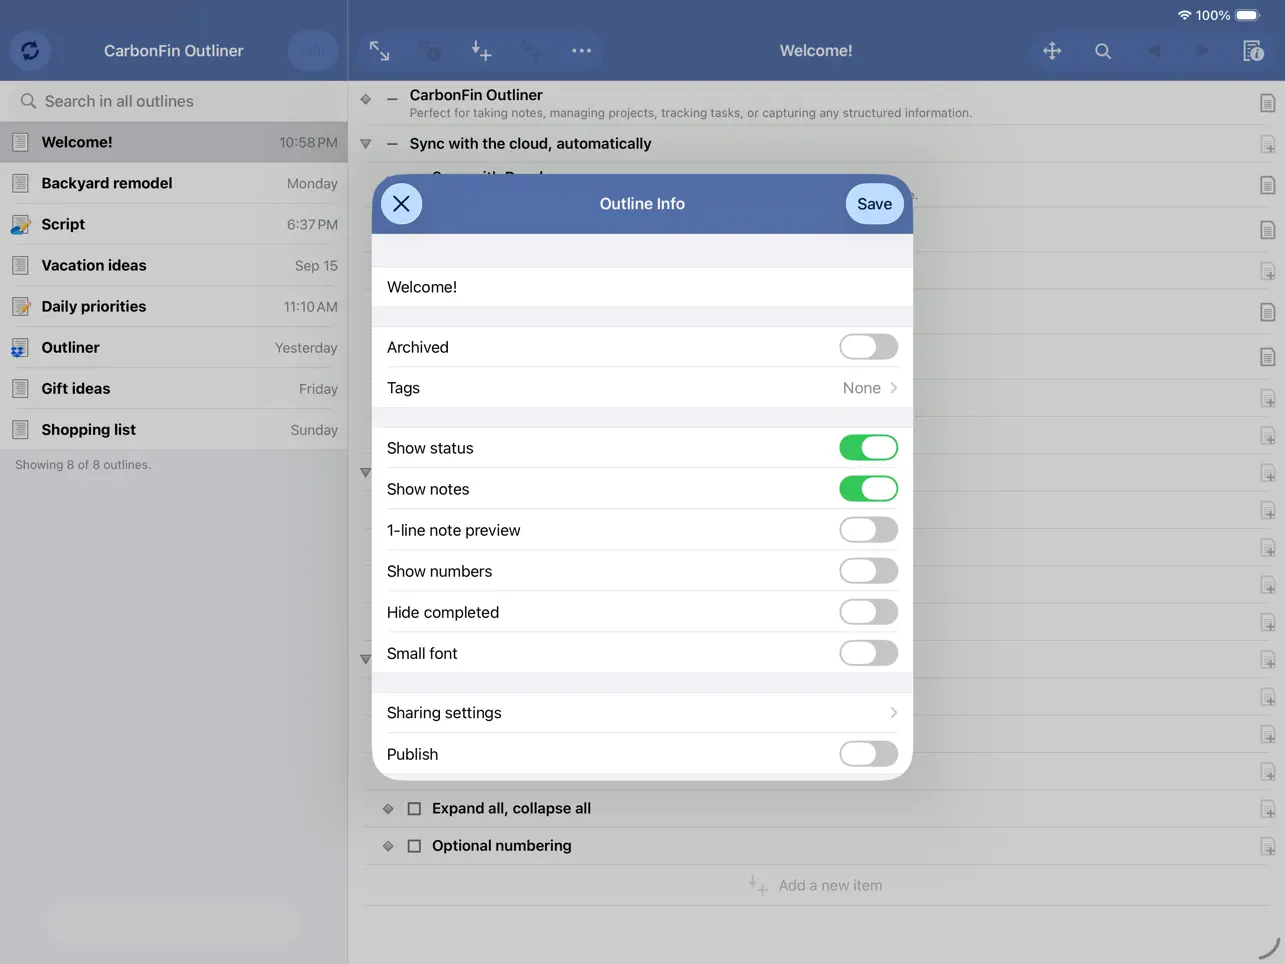The height and width of the screenshot is (964, 1285).
Task: Tap the sync icon in the sidebar header
Action: pyautogui.click(x=29, y=50)
